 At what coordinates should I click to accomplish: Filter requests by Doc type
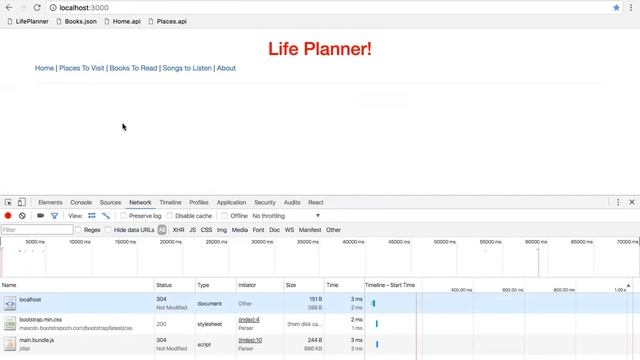point(274,230)
